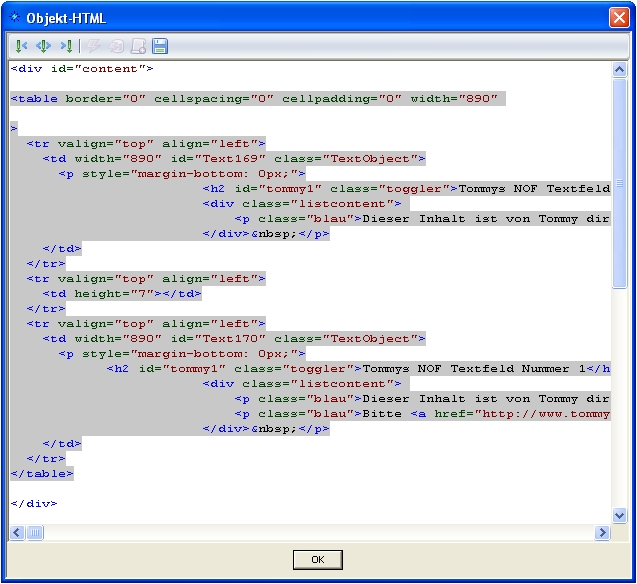Click the final closing </div> line
The image size is (637, 584).
pos(34,504)
